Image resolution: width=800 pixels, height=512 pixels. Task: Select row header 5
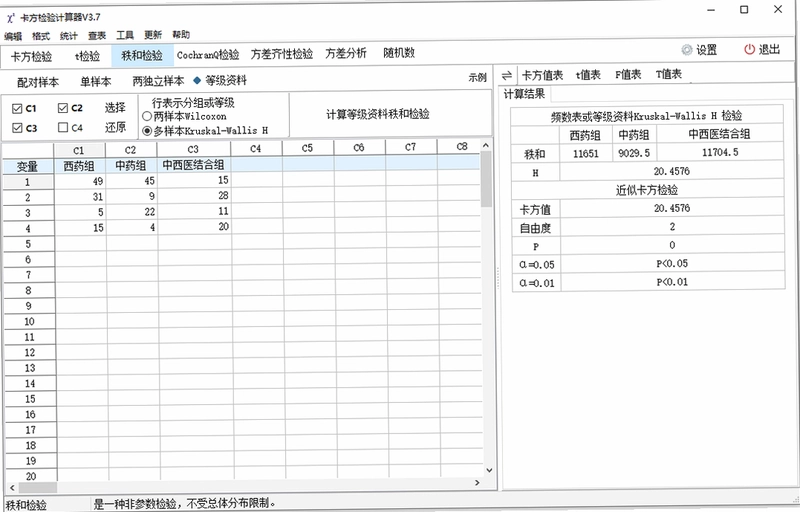tap(29, 244)
